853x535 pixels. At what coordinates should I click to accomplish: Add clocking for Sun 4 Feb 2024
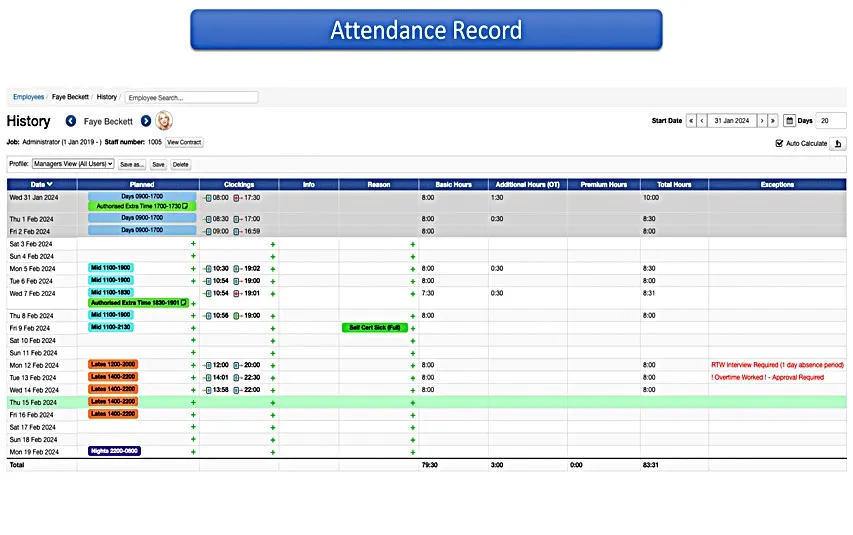(273, 256)
